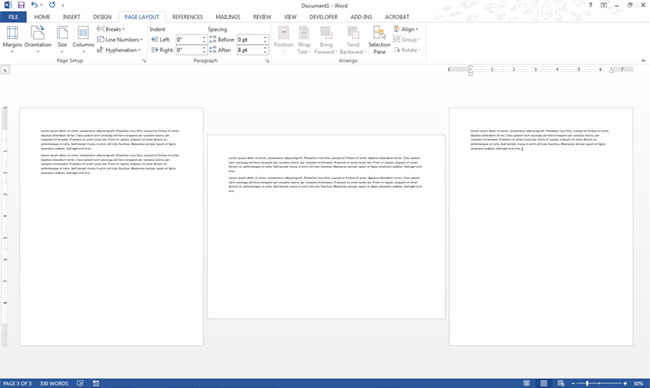Open the Breaks dropdown
The width and height of the screenshot is (650, 388).
[111, 29]
